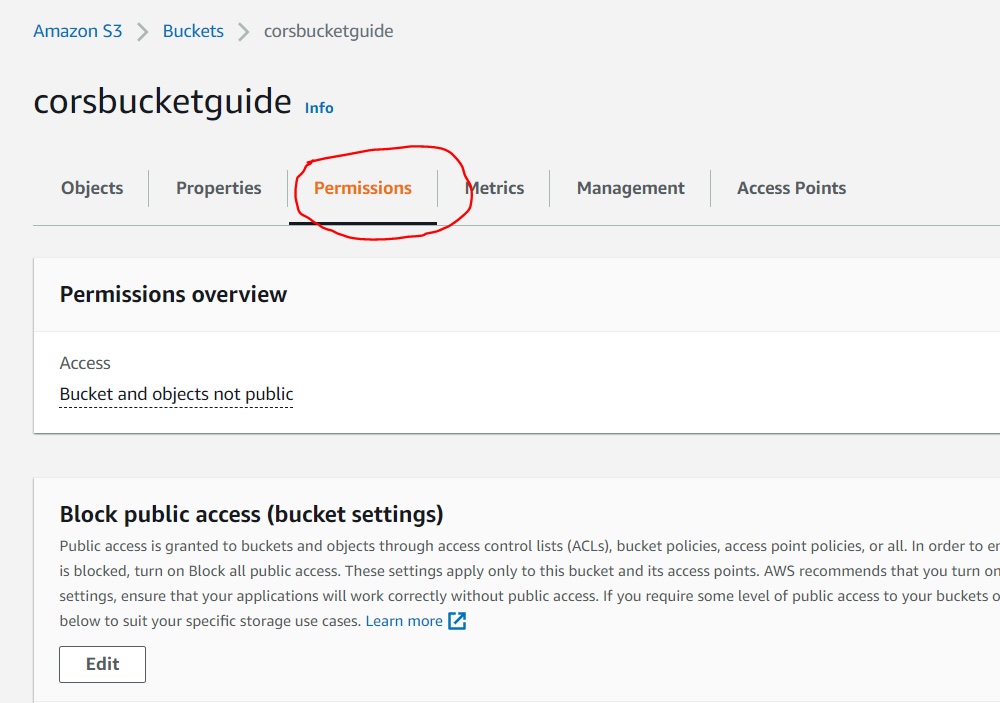Open the Metrics tab
The height and width of the screenshot is (703, 1000).
point(494,188)
